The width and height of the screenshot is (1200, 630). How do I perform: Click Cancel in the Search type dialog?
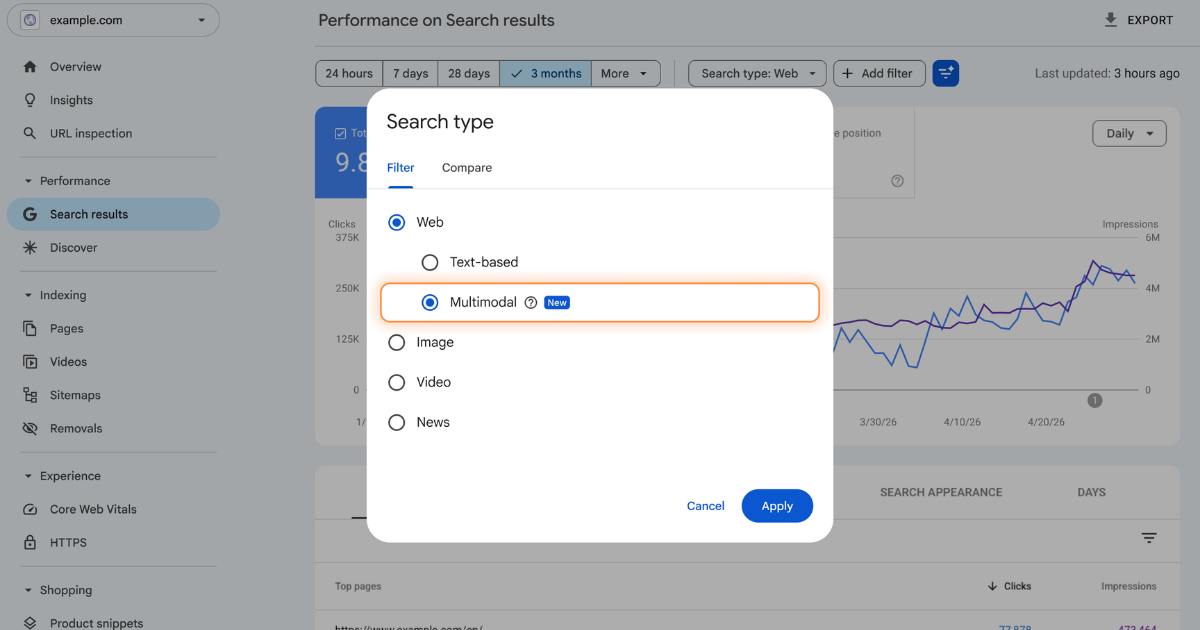pyautogui.click(x=706, y=506)
